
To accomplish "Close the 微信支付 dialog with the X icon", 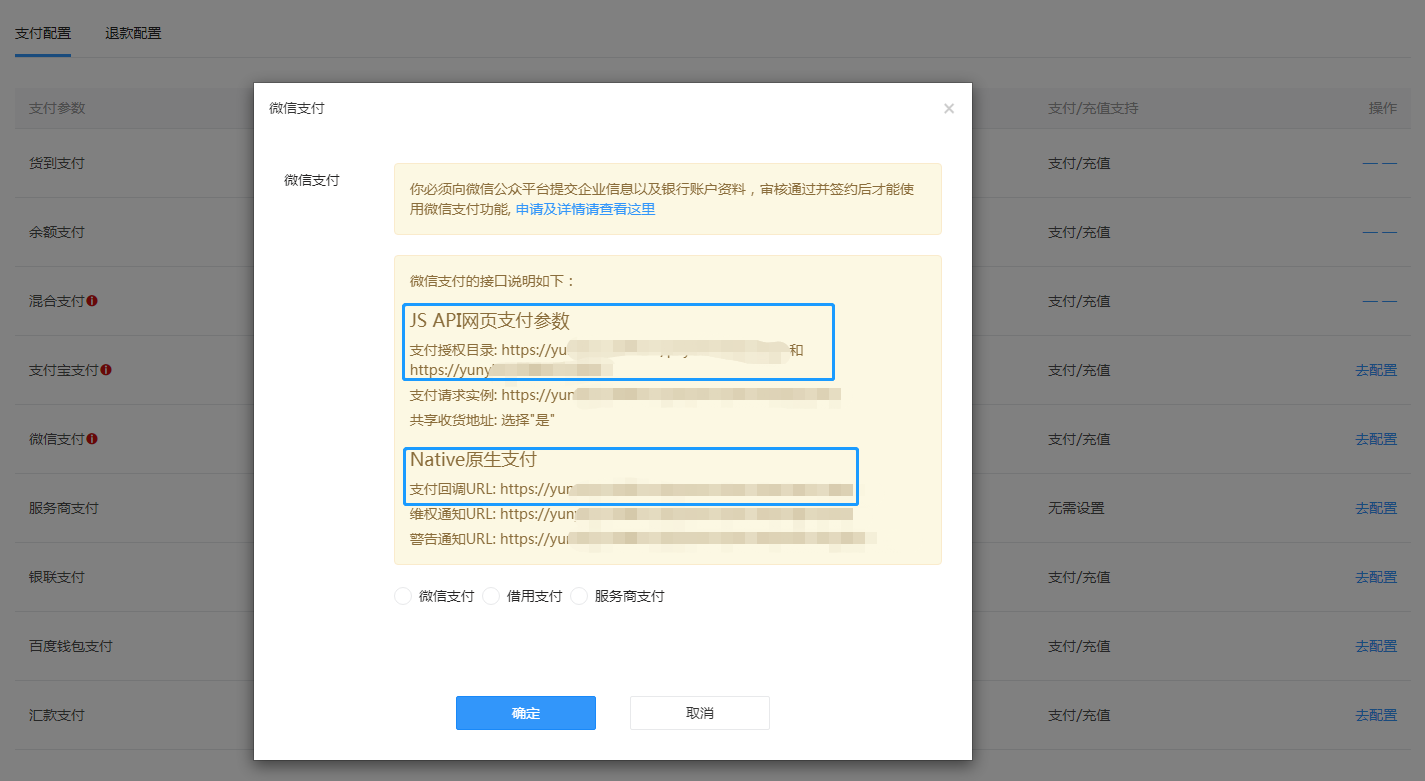I will [x=949, y=109].
